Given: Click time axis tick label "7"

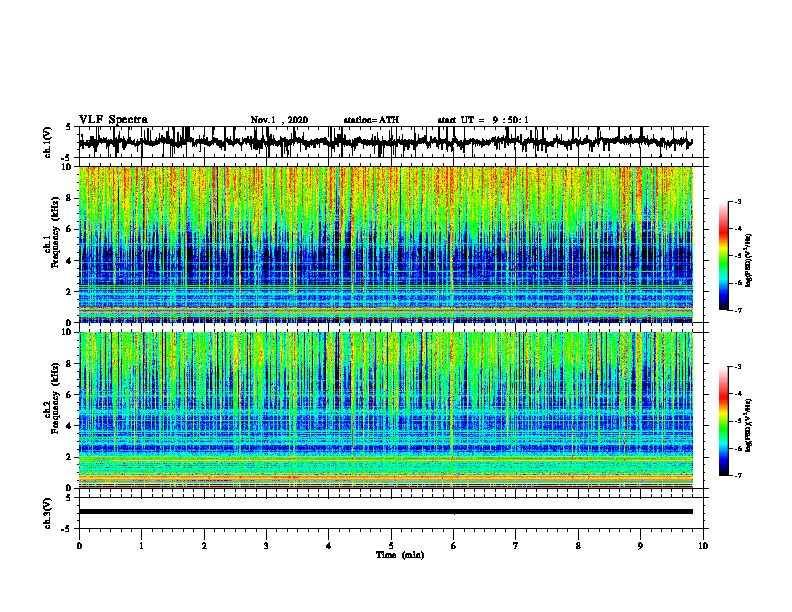Looking at the screenshot, I should coord(516,546).
